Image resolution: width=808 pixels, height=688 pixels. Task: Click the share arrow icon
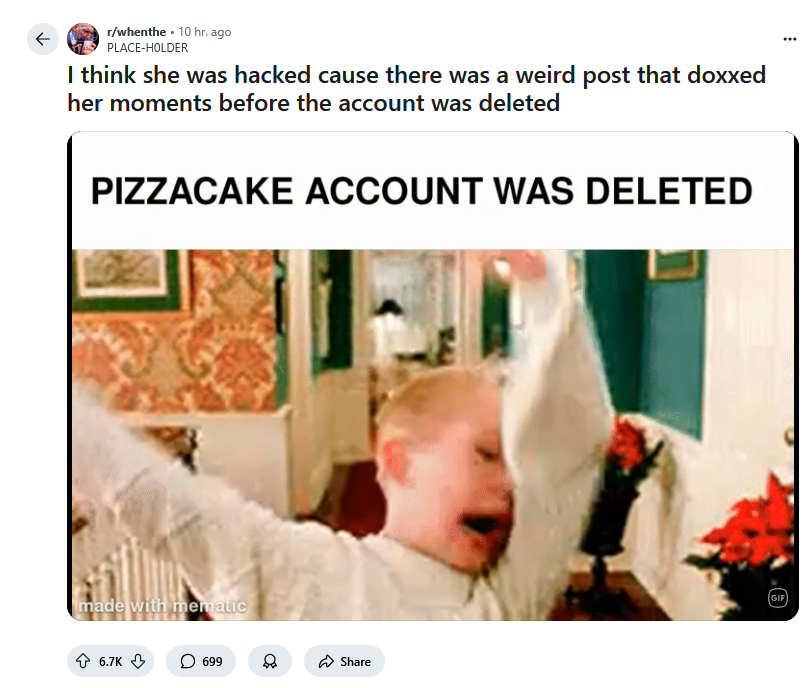[x=326, y=661]
